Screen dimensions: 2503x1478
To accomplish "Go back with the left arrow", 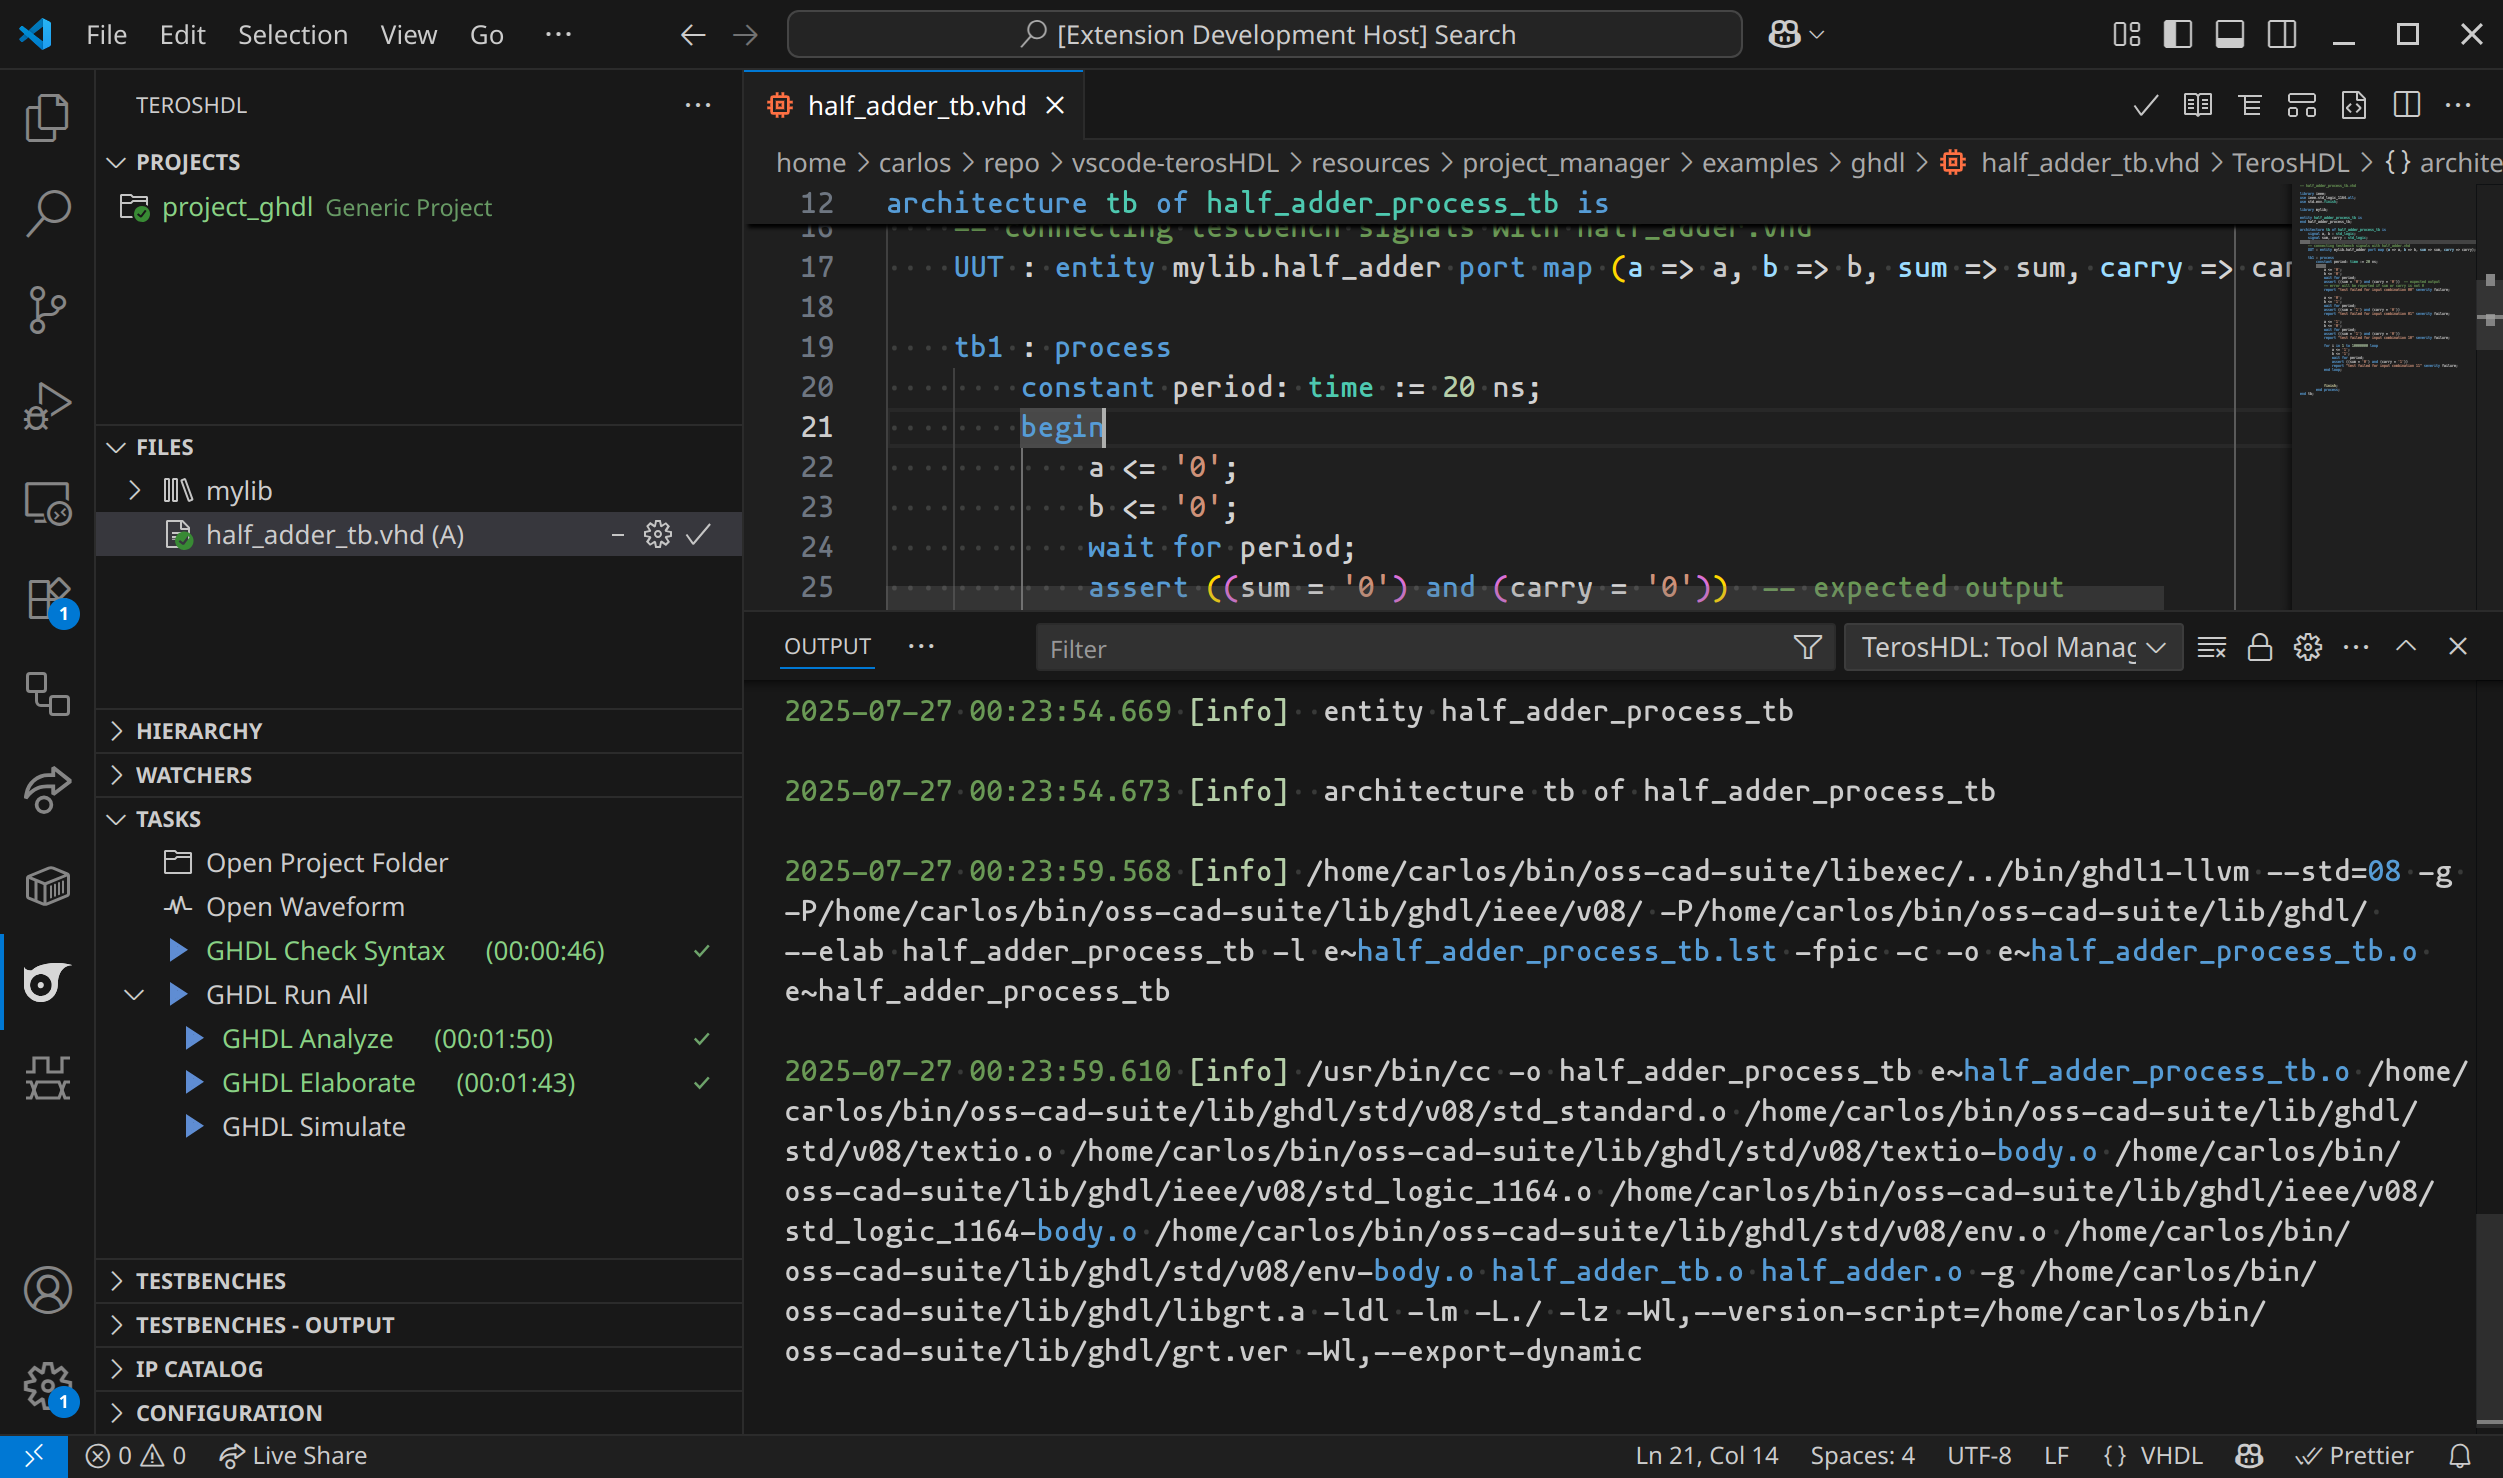I will coord(693,35).
